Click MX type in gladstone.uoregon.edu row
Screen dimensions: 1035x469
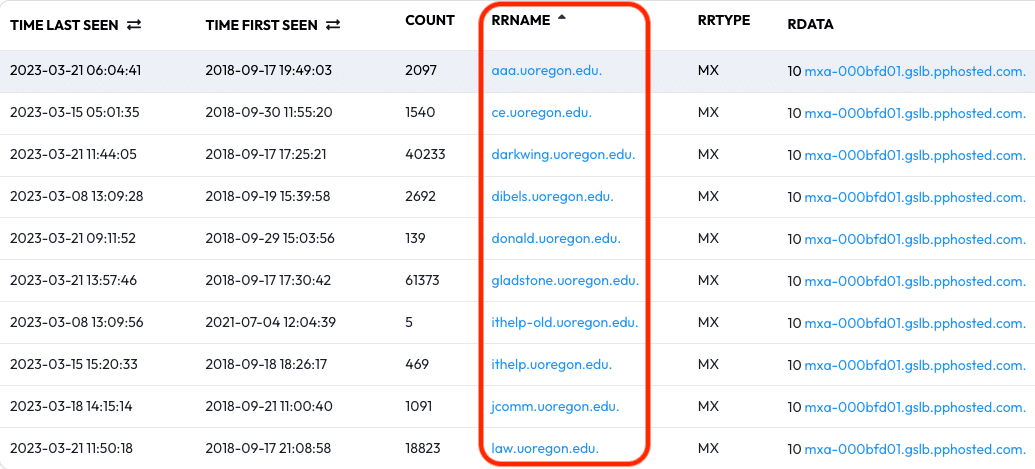(x=708, y=280)
